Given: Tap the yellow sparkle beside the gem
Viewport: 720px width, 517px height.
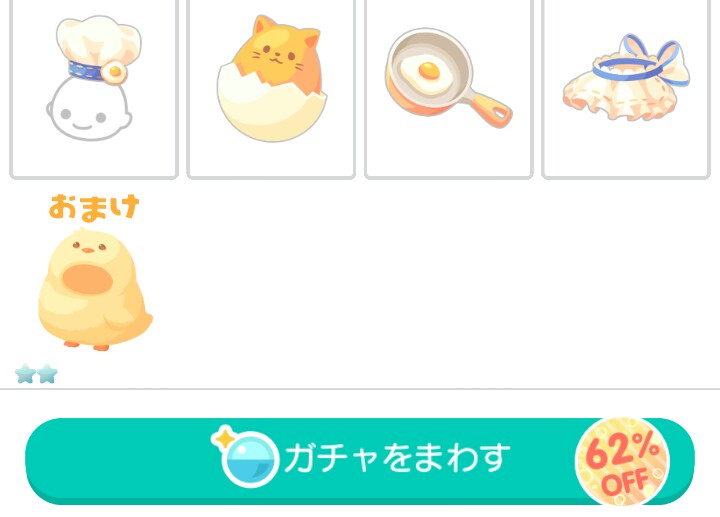Looking at the screenshot, I should (224, 438).
